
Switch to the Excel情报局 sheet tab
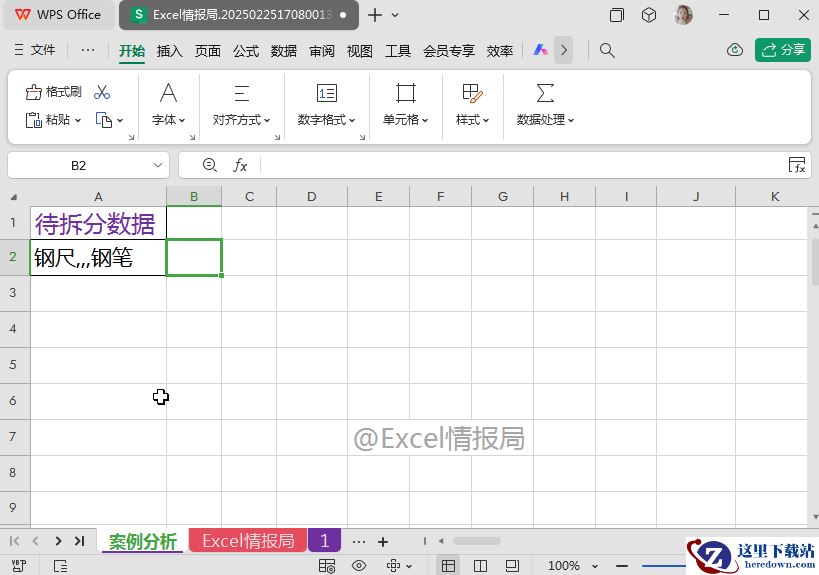(x=248, y=541)
